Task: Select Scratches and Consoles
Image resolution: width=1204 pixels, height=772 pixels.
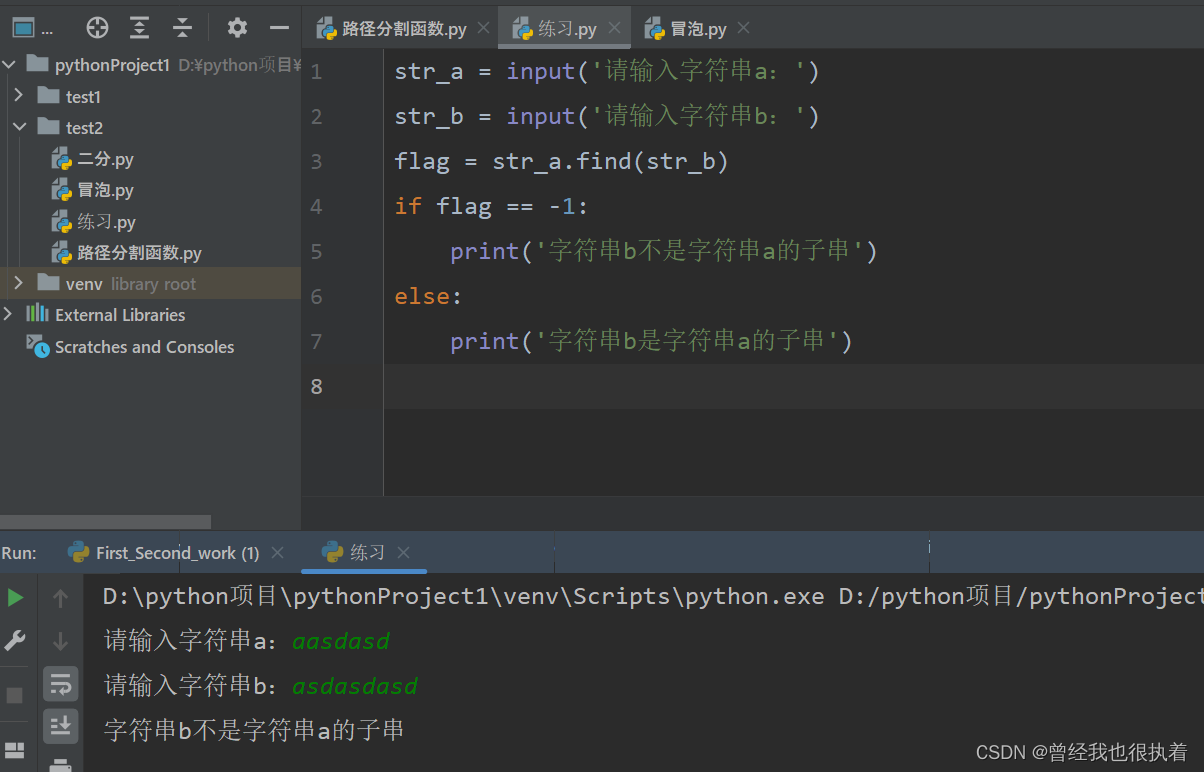Action: tap(144, 347)
